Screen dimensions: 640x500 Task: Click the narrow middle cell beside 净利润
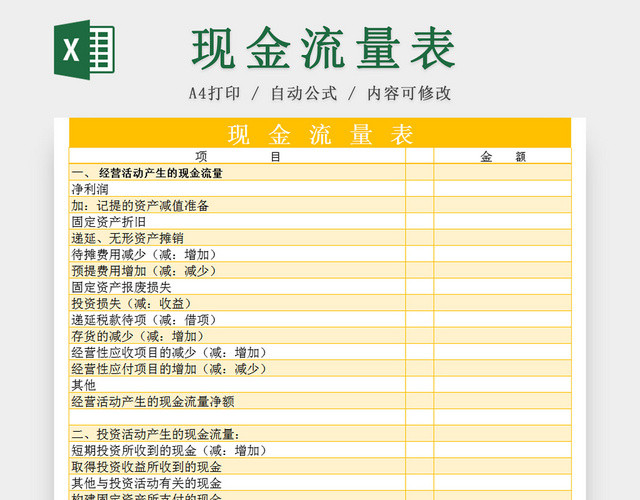(x=420, y=189)
